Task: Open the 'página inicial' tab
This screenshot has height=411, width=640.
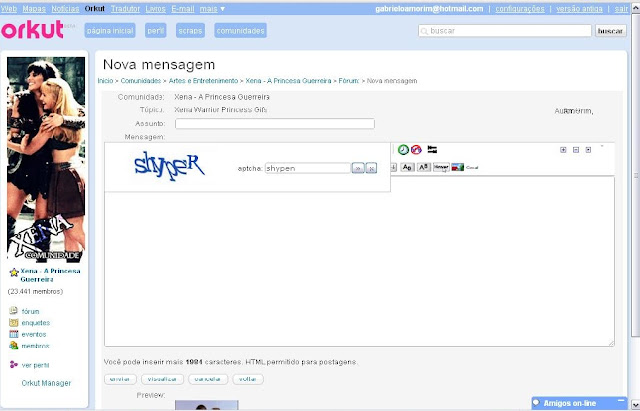Action: coord(110,31)
